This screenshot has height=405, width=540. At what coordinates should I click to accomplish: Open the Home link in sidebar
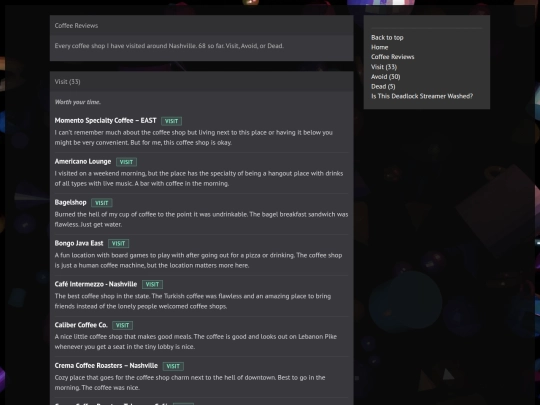point(380,47)
